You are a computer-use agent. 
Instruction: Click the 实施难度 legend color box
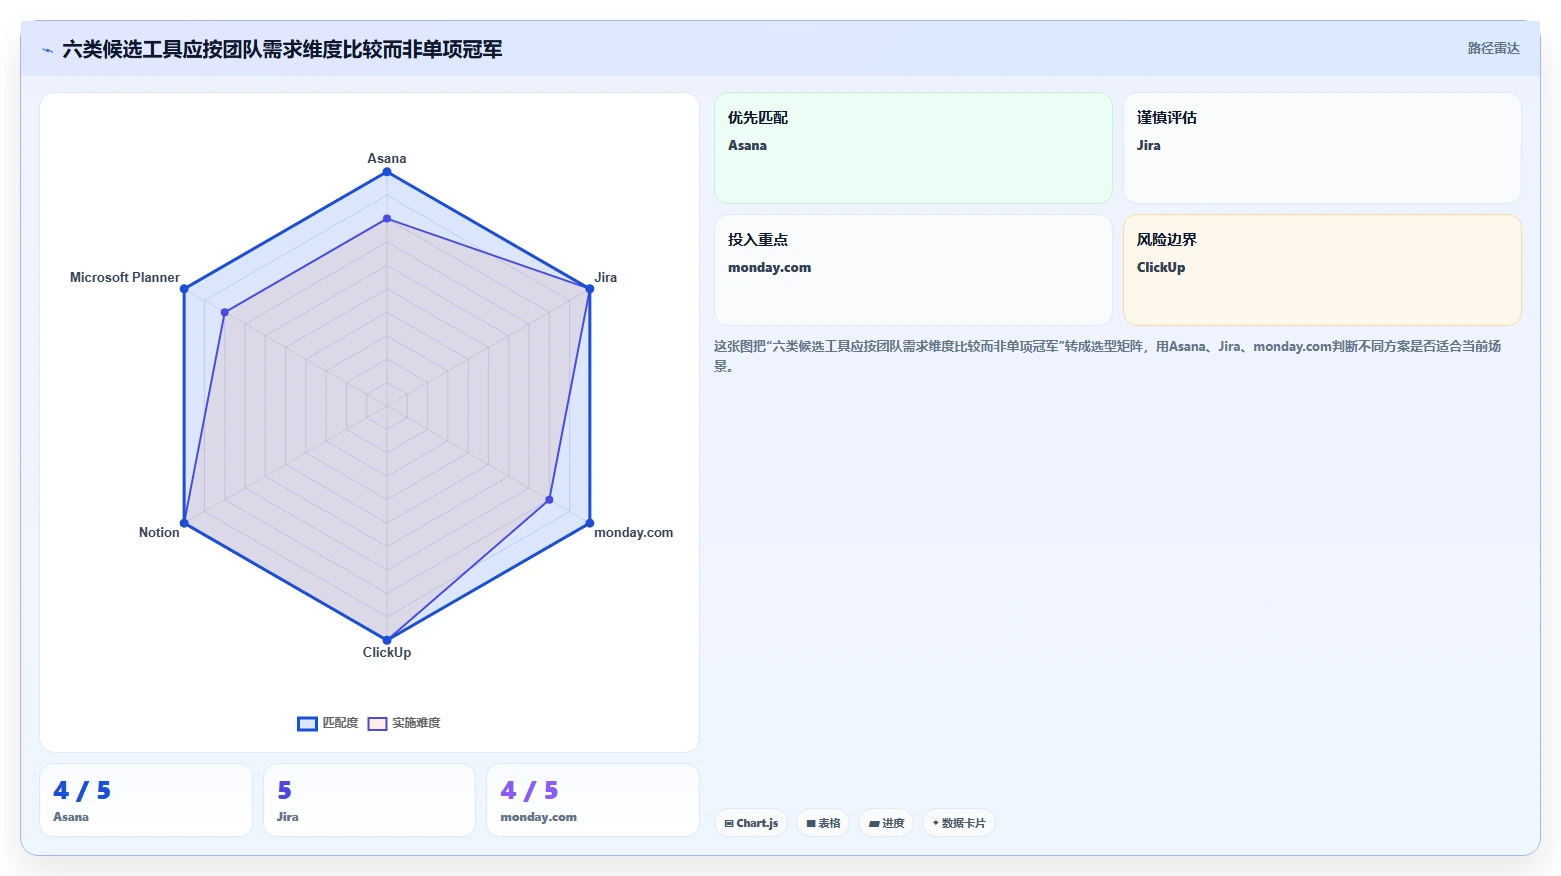point(377,723)
